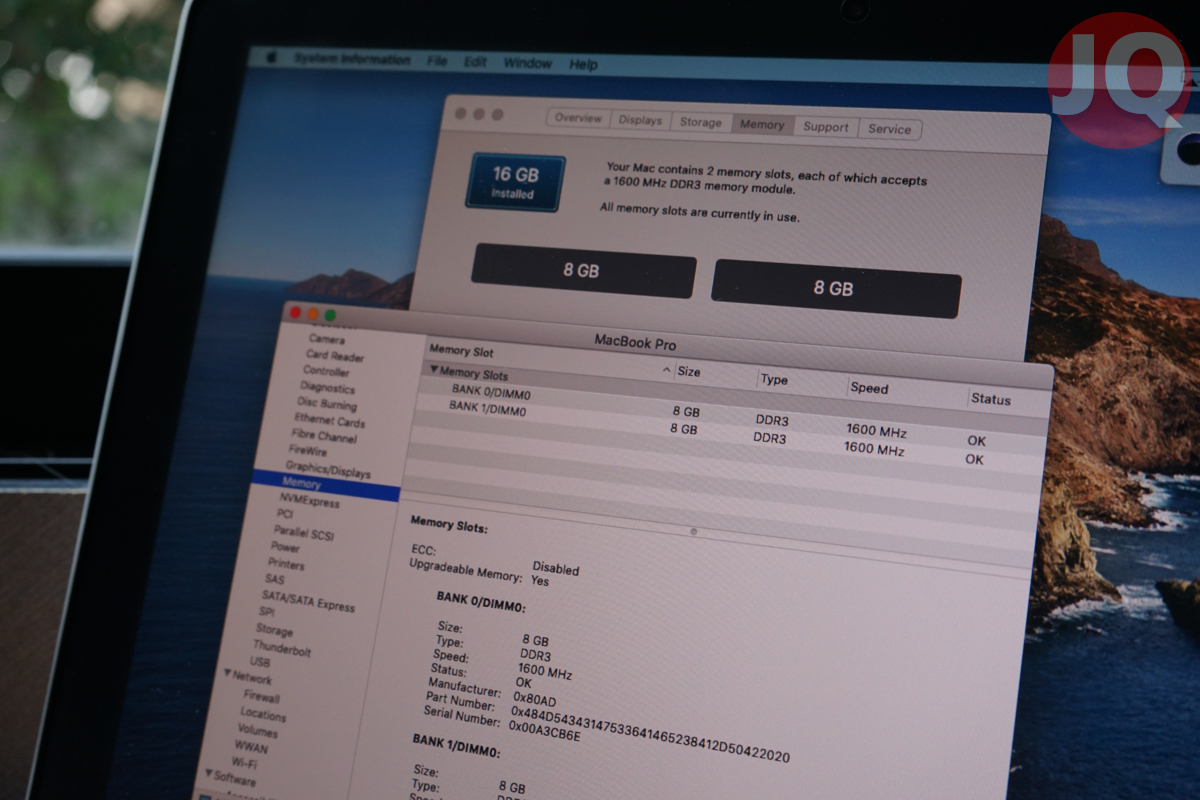Click the pane divider handle below the table
The width and height of the screenshot is (1200, 800).
coord(694,532)
